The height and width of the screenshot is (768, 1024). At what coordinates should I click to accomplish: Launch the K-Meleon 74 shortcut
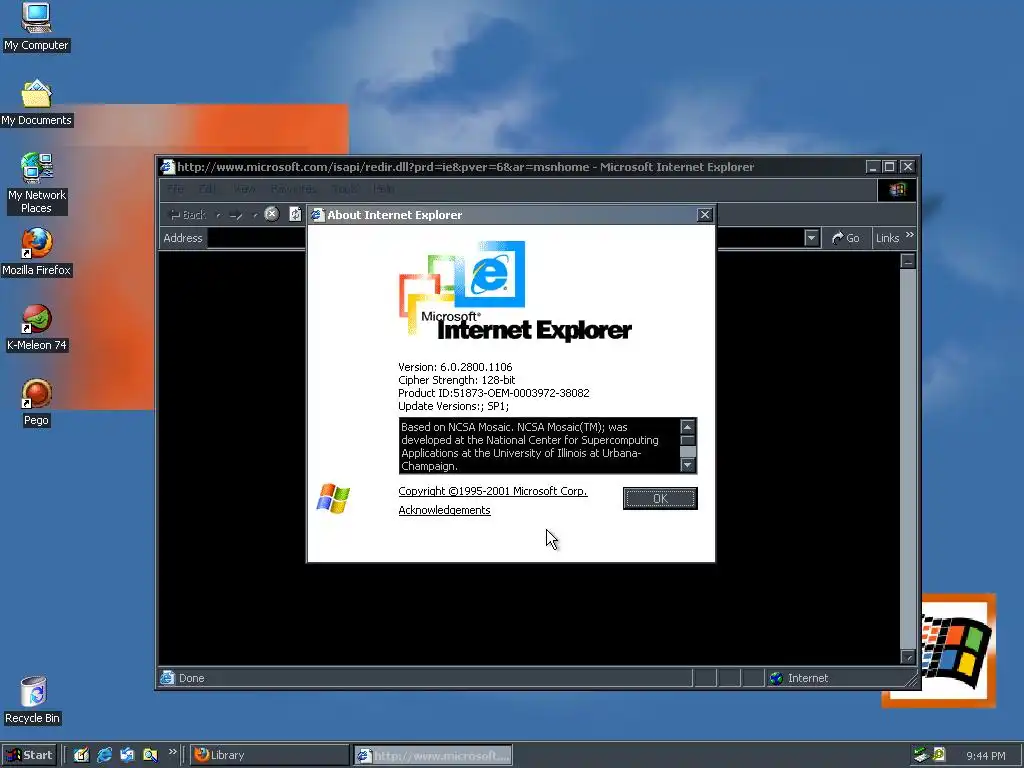(36, 328)
